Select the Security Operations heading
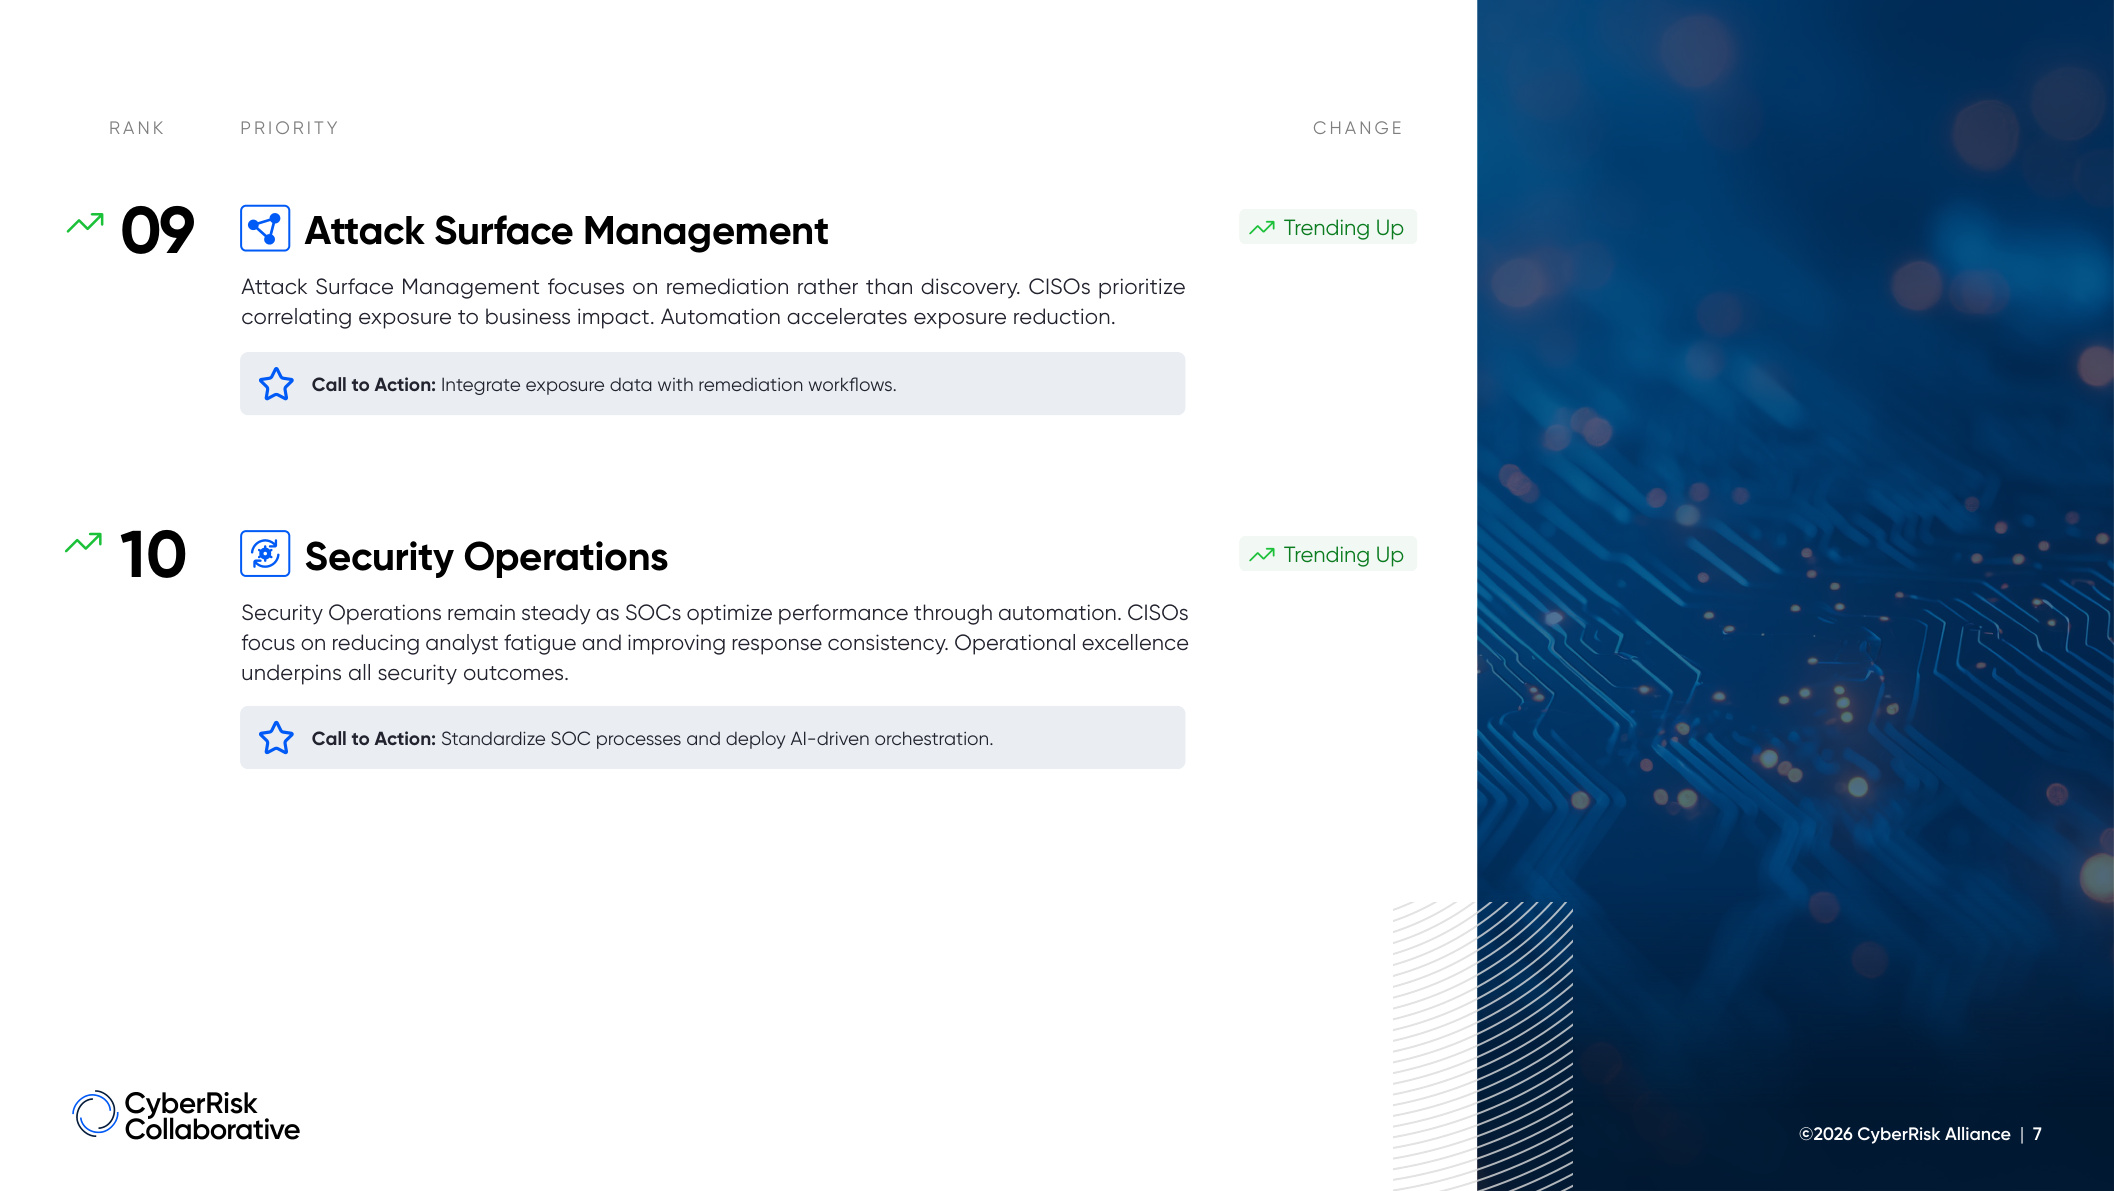This screenshot has width=2114, height=1191. (x=486, y=557)
